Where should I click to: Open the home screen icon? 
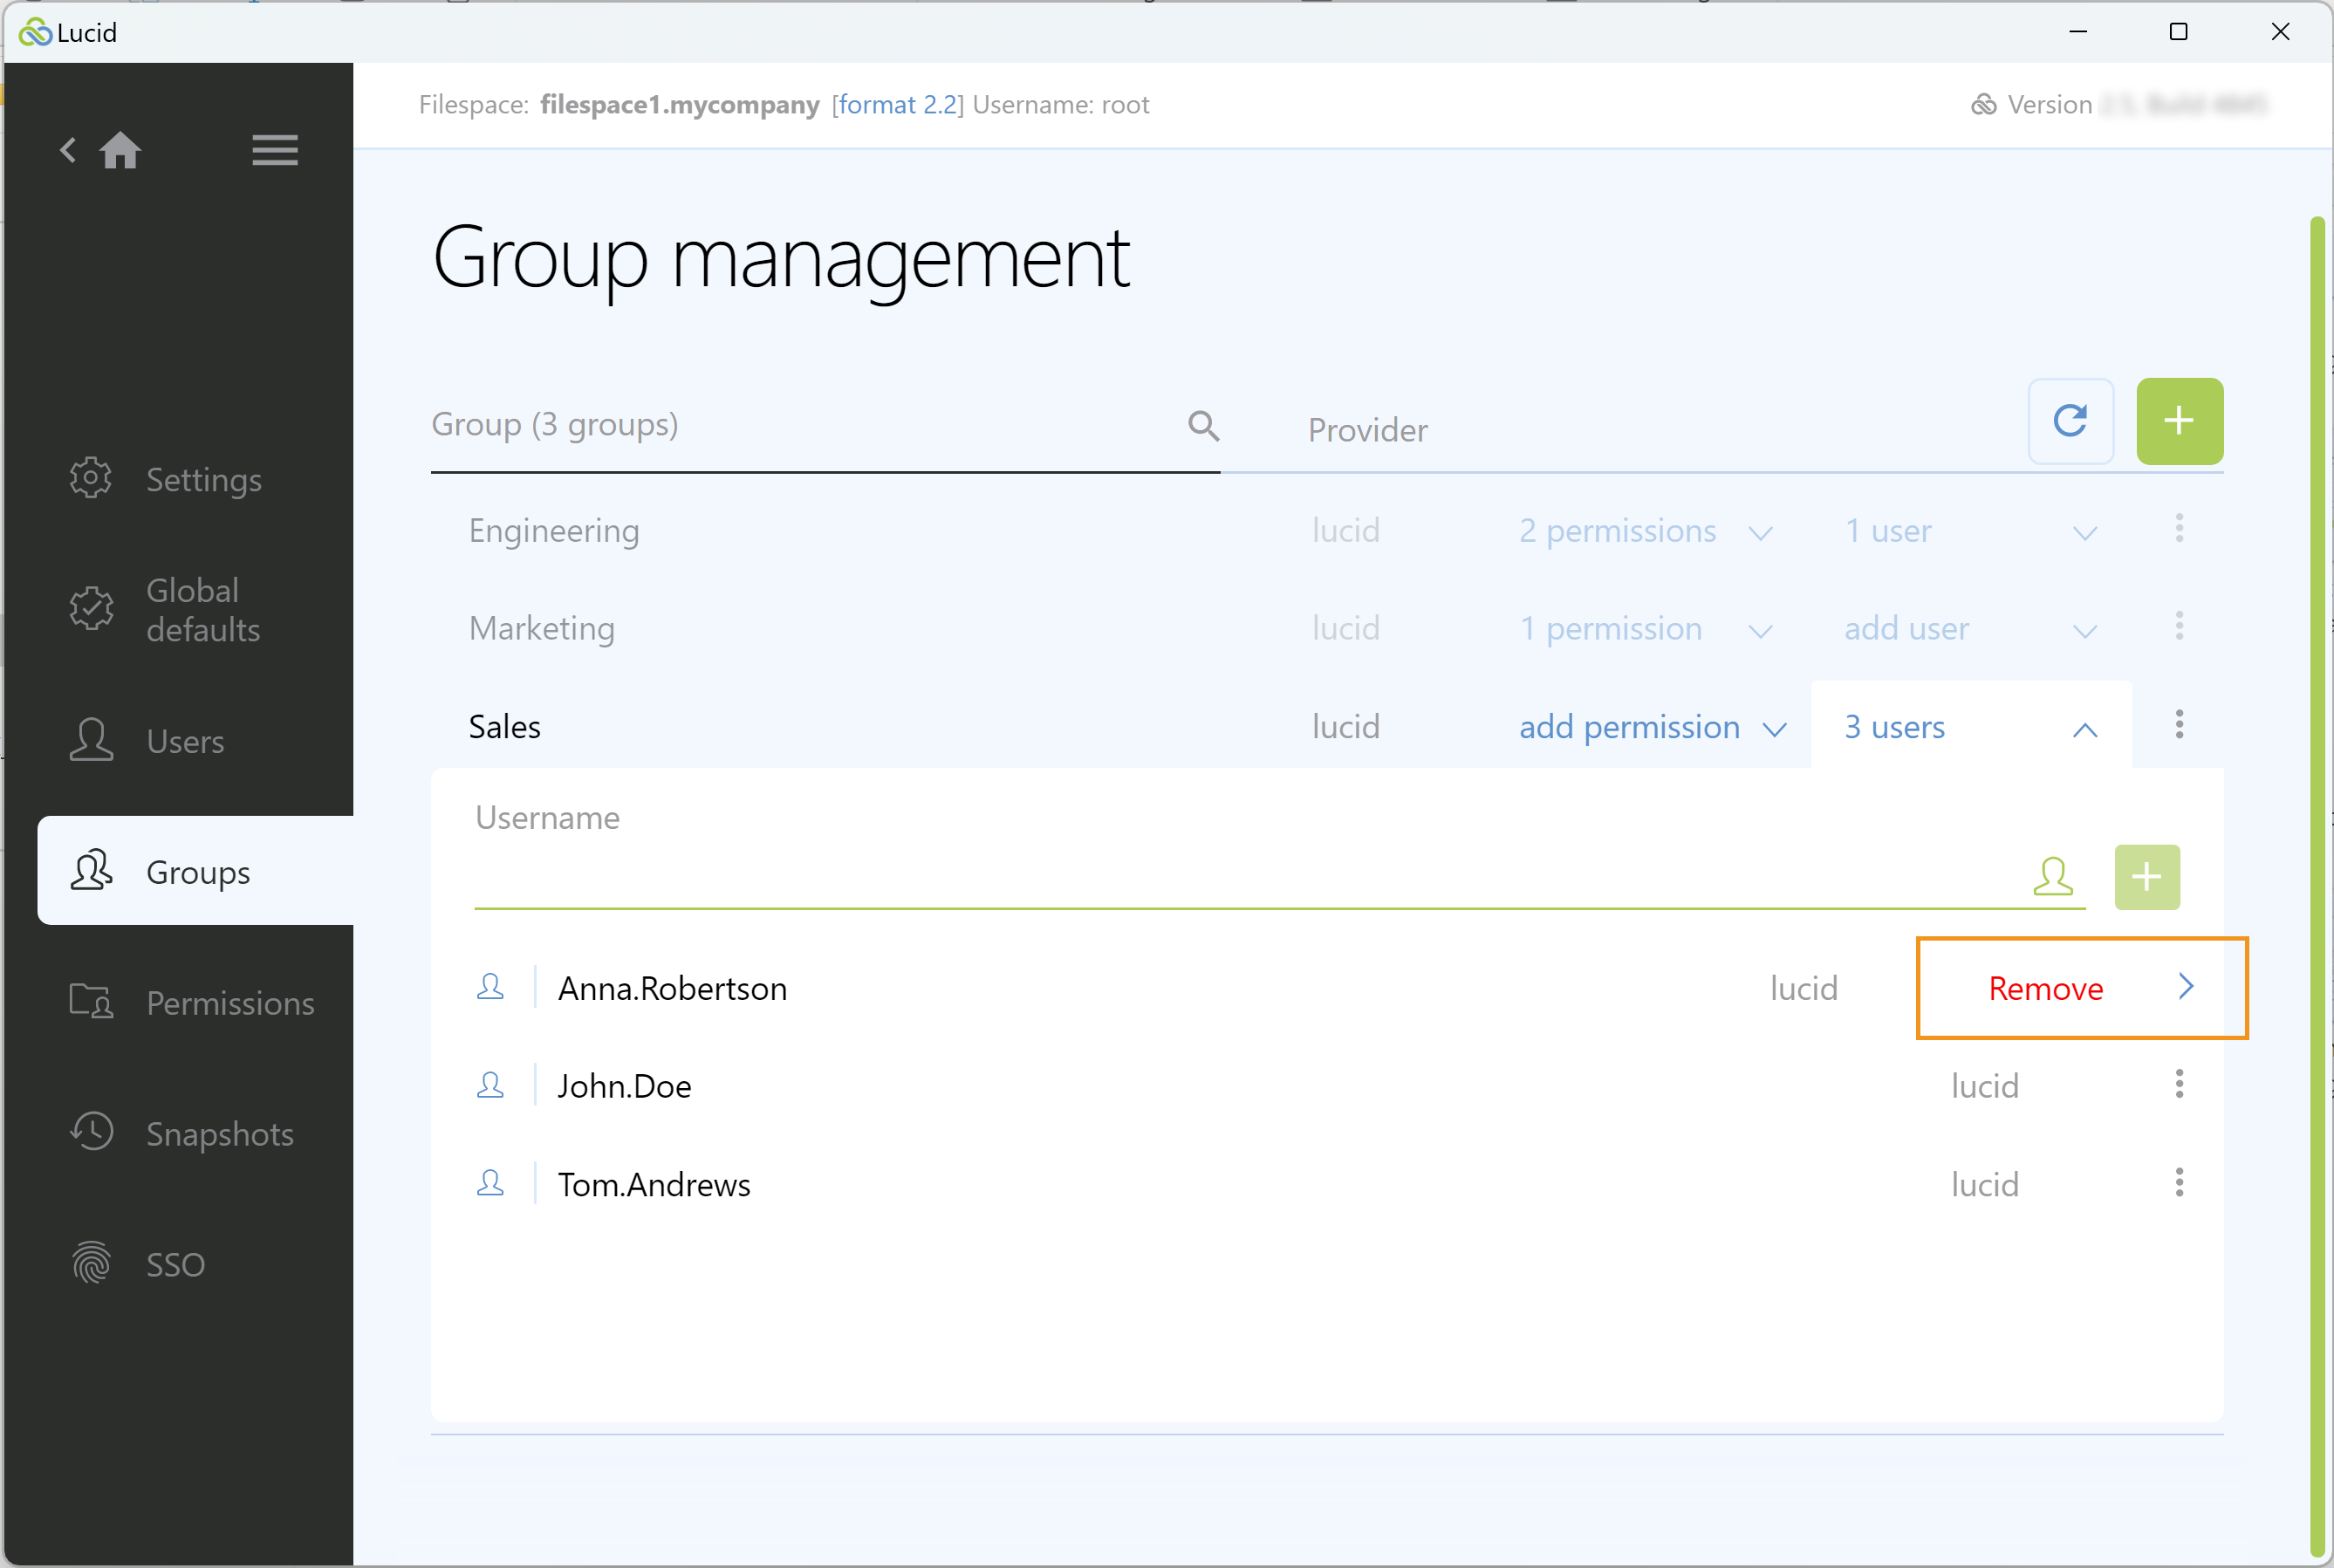[121, 151]
